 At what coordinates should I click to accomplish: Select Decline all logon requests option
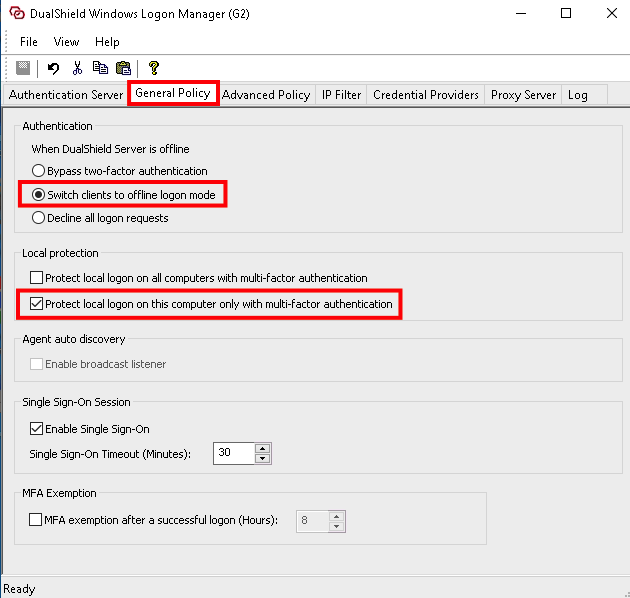39,218
